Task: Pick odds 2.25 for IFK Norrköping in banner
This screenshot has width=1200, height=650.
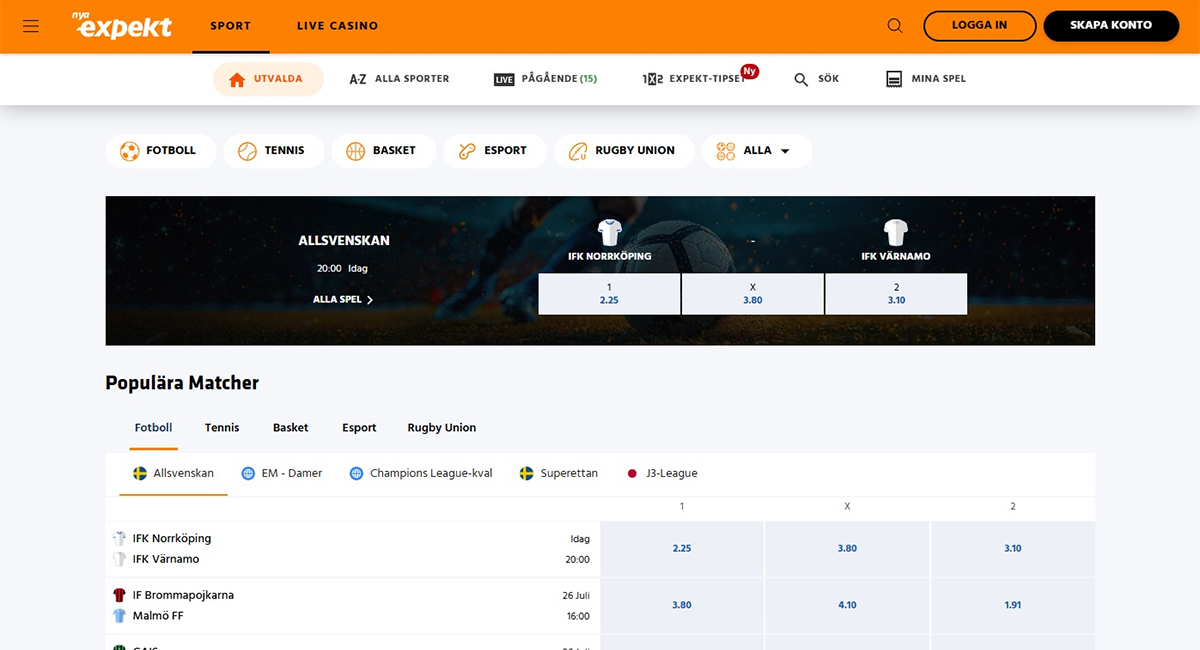Action: click(609, 294)
